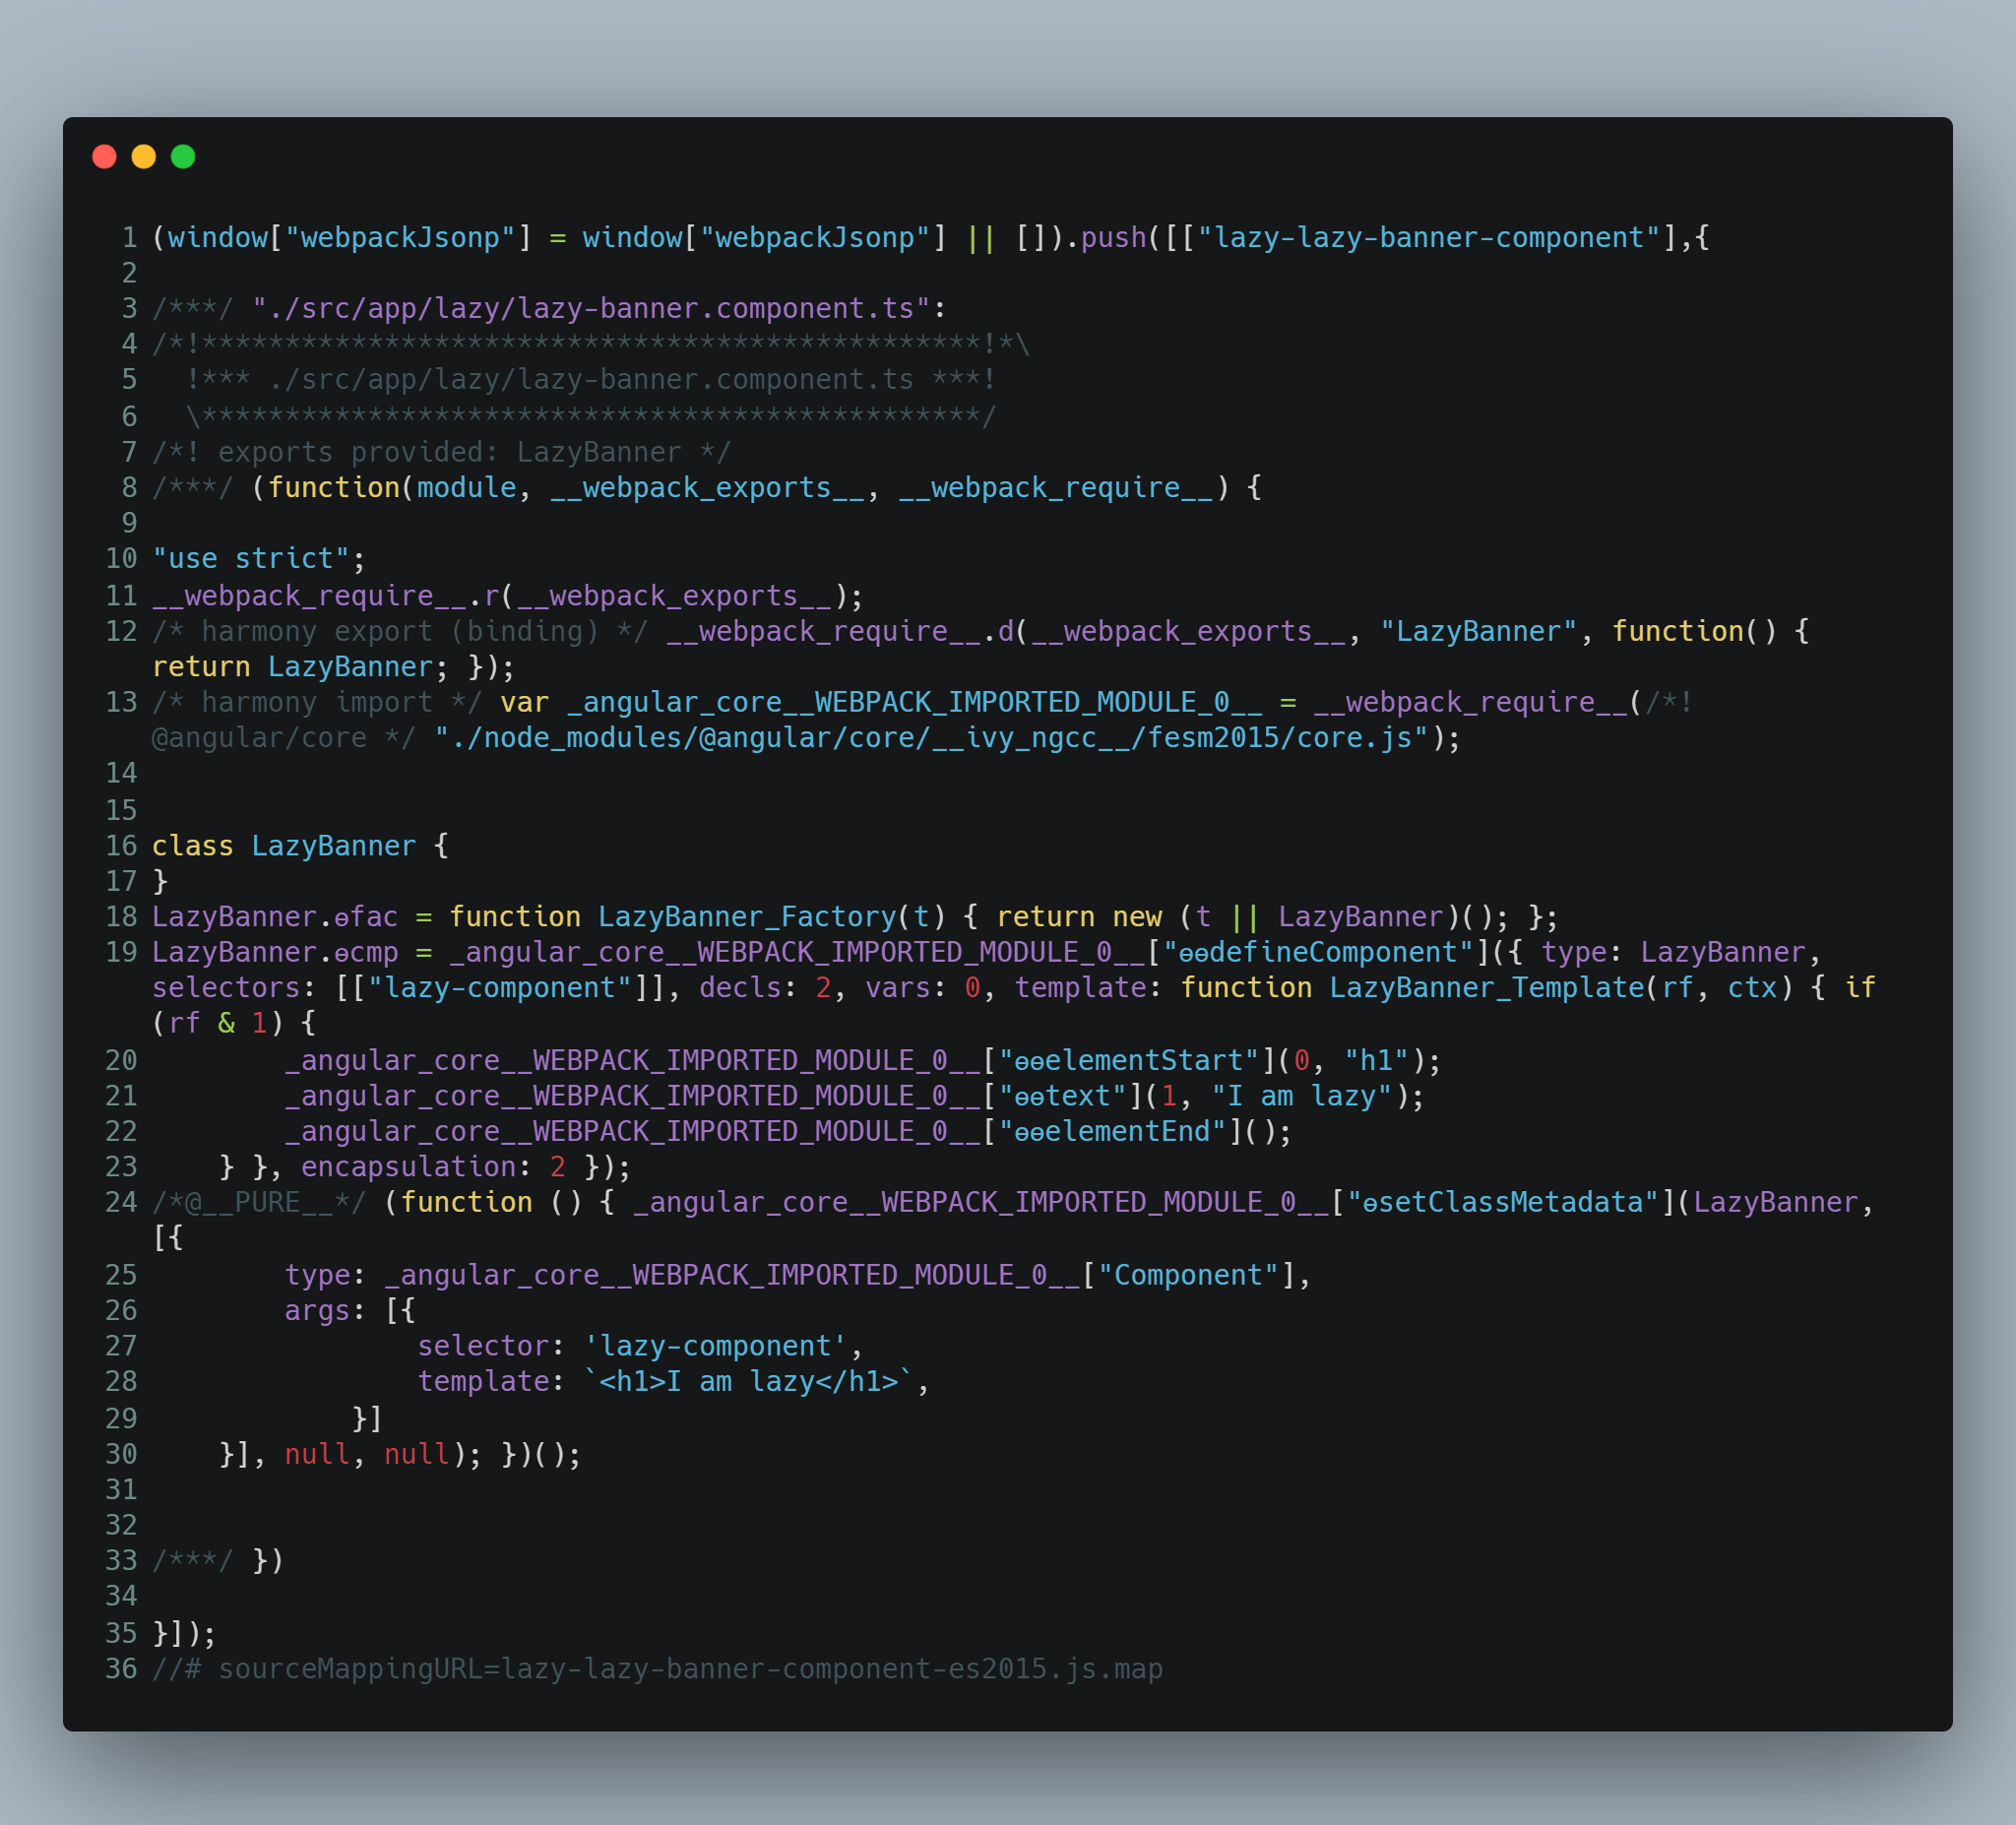
Task: Click LazyBanner_Factory function name
Action: click(747, 917)
